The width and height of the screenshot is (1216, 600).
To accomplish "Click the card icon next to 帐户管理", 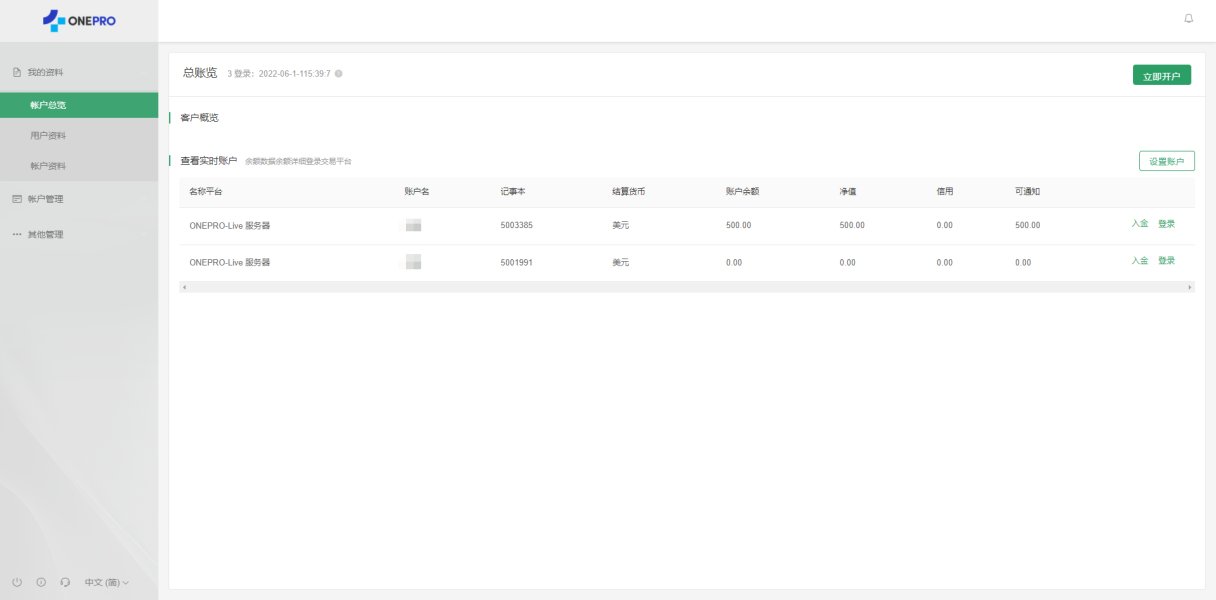I will [x=16, y=199].
